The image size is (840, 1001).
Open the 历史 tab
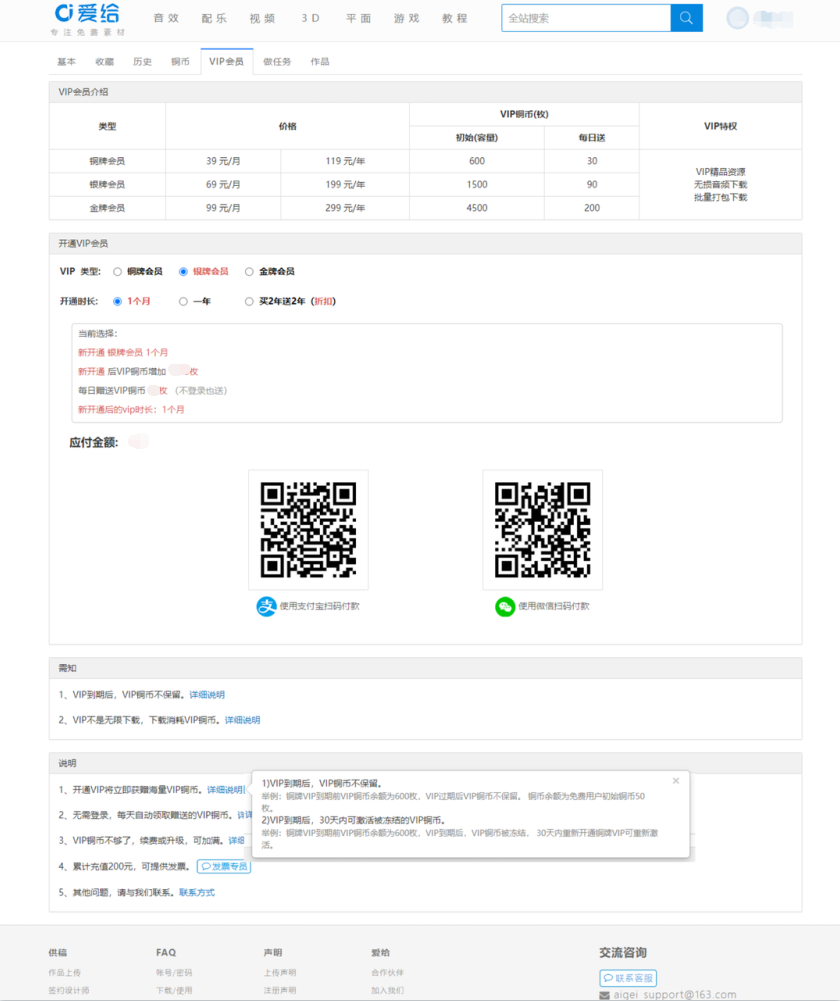tap(142, 62)
